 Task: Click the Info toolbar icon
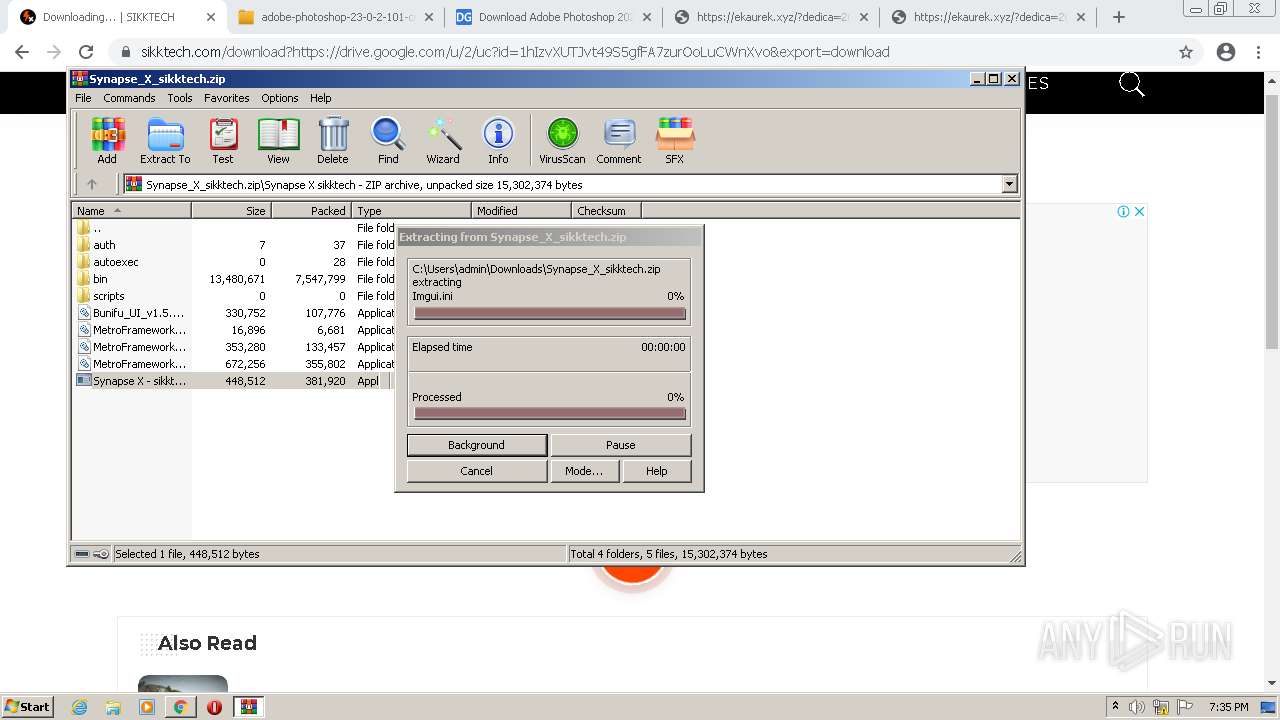498,140
